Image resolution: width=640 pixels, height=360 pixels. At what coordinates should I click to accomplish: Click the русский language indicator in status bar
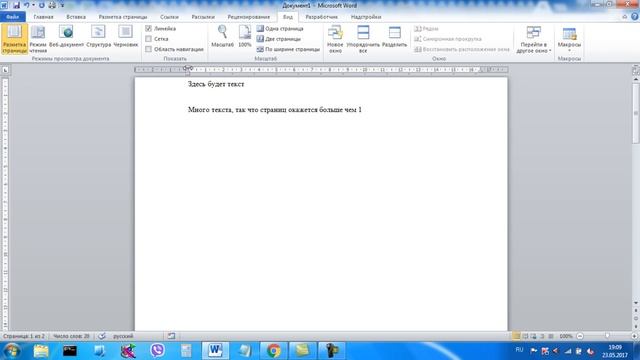[x=123, y=336]
